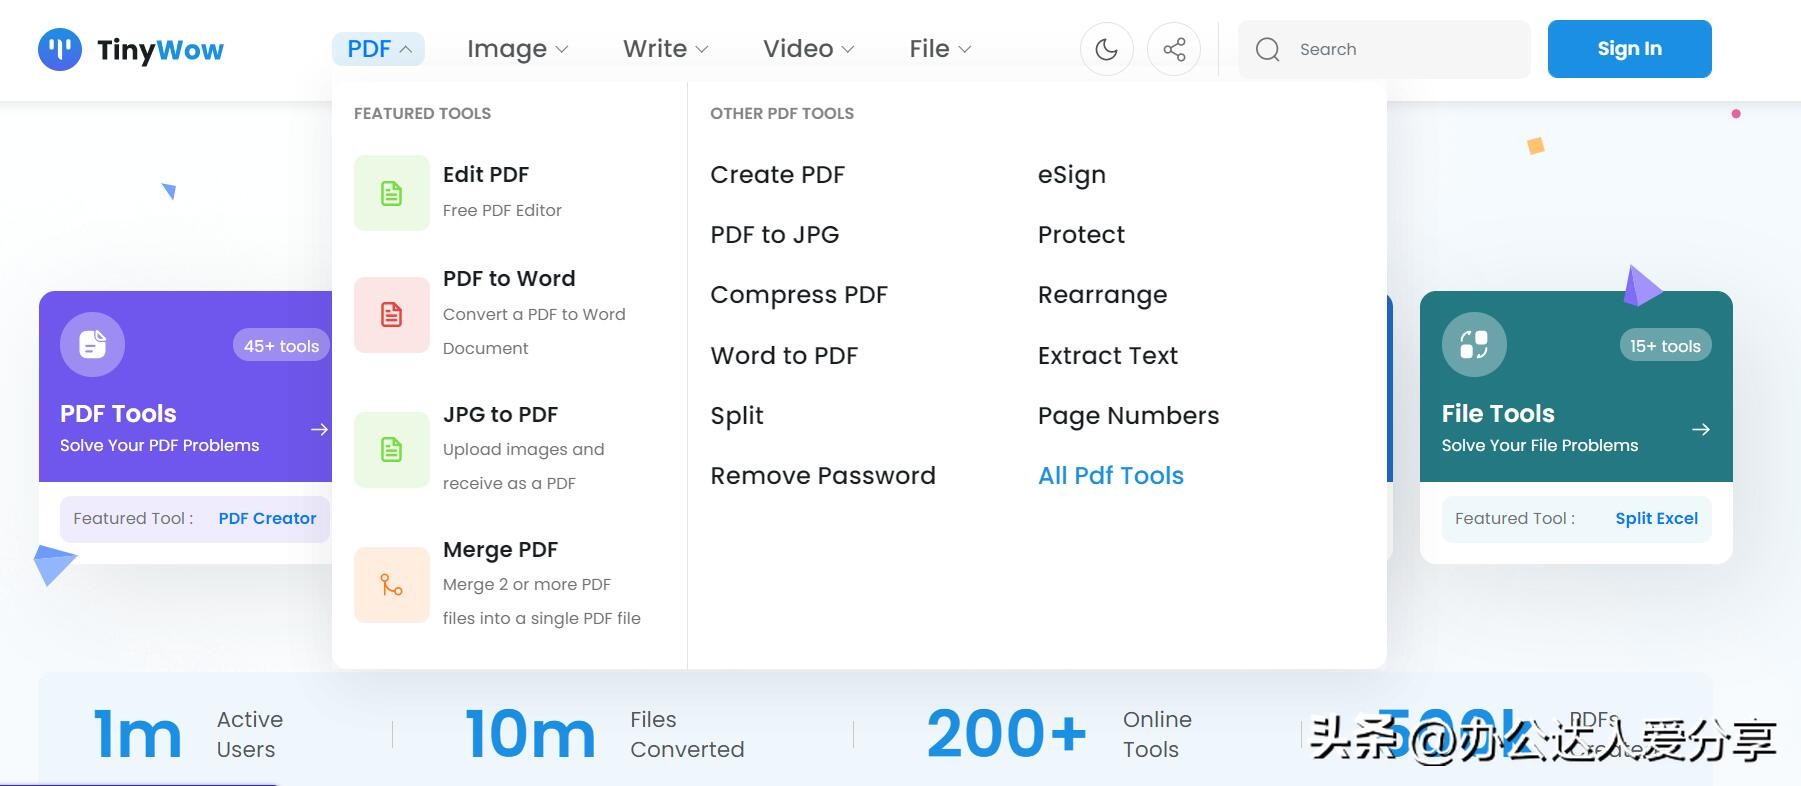Select Page Numbers tool
This screenshot has height=786, width=1801.
point(1128,416)
